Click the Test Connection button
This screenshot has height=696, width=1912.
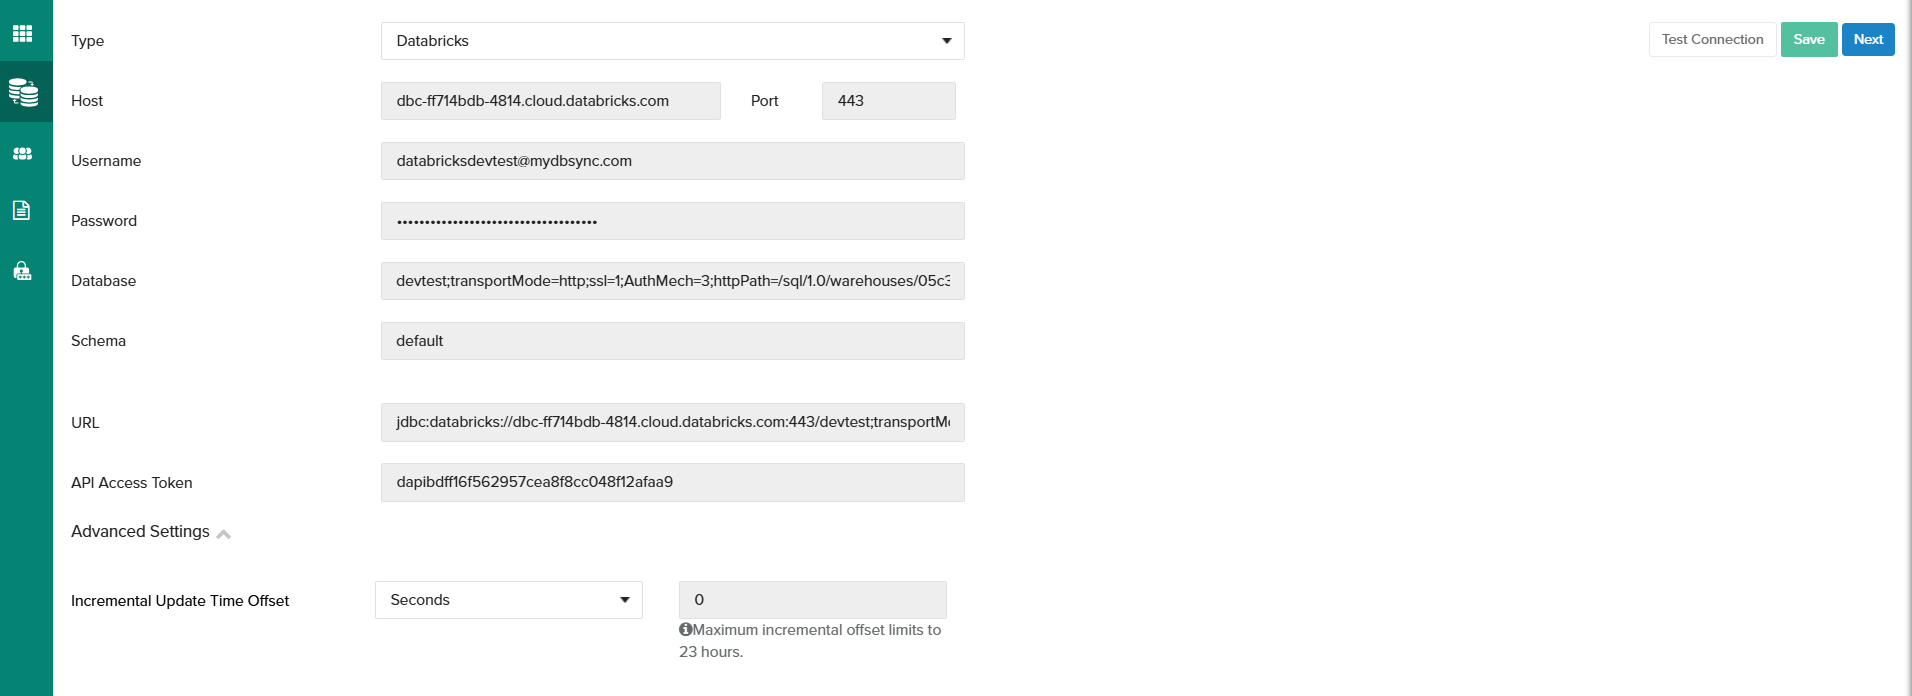pyautogui.click(x=1712, y=40)
